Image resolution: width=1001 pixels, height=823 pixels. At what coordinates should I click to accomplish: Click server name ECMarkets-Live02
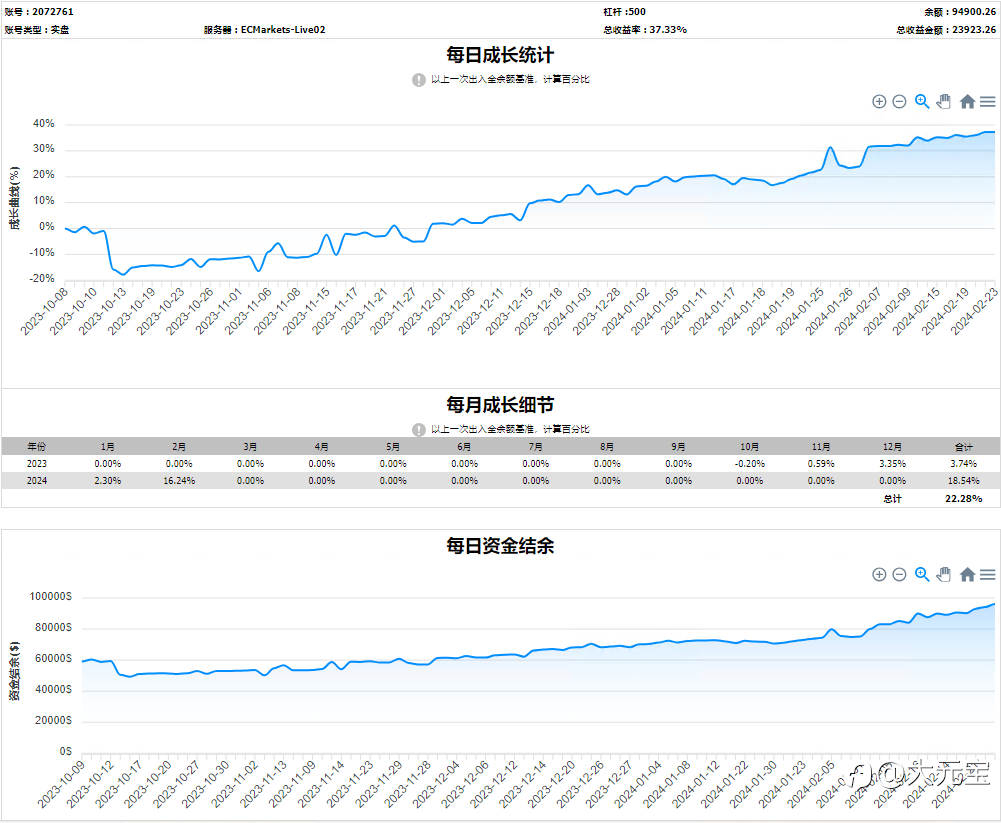pos(283,29)
